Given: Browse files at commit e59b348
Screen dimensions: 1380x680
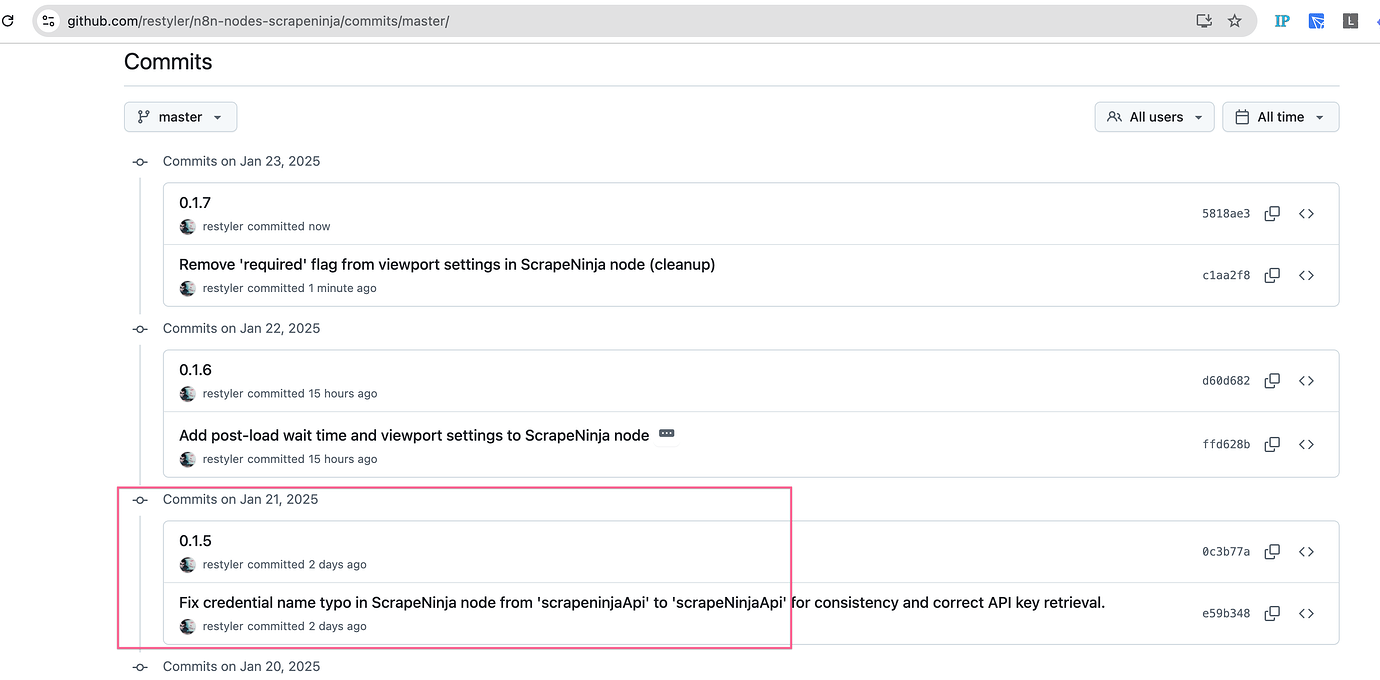Looking at the screenshot, I should point(1307,613).
